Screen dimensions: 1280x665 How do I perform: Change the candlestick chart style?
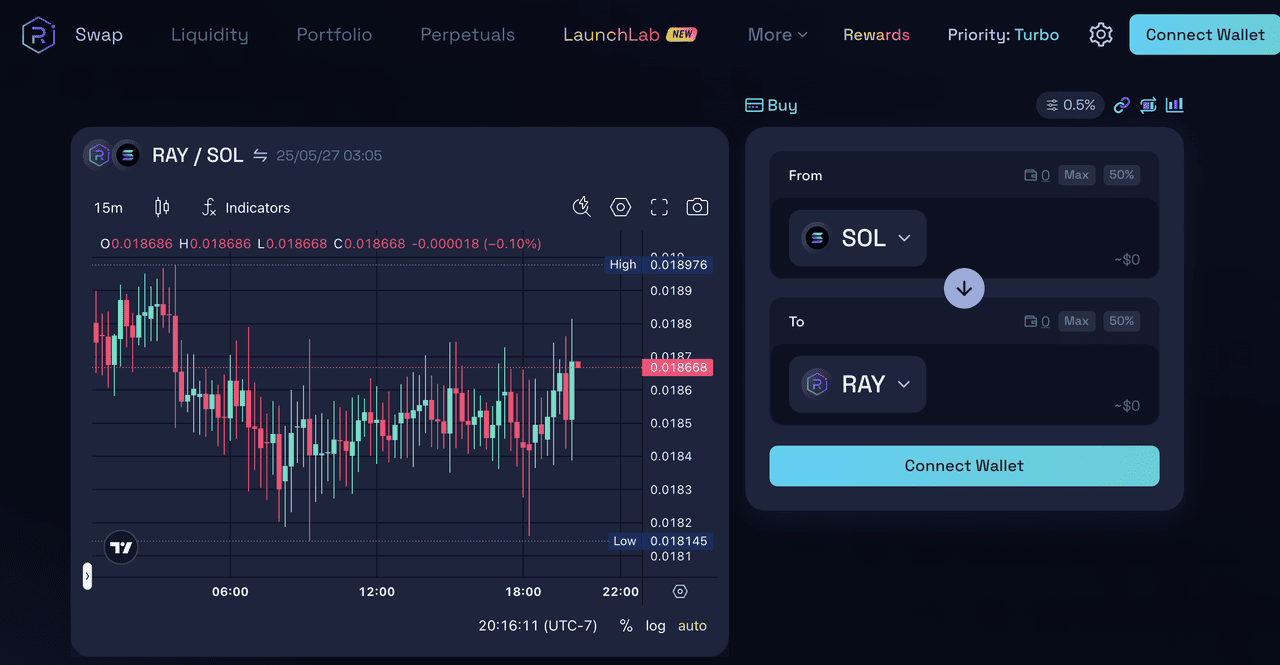tap(162, 207)
